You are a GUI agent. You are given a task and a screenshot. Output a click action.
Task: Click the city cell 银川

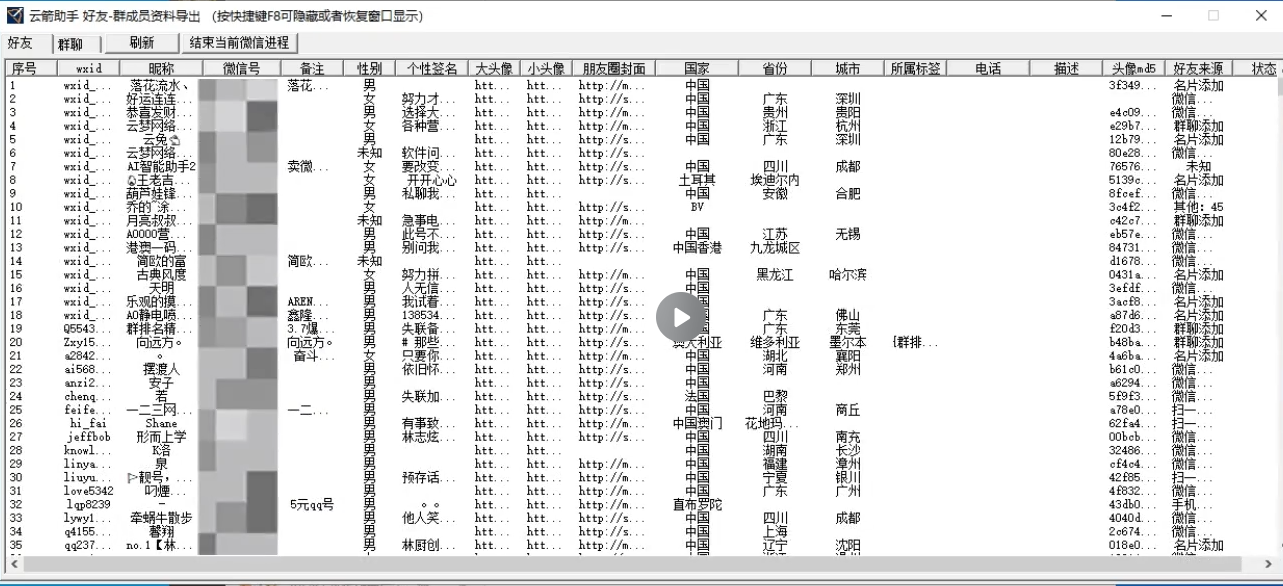tap(848, 477)
